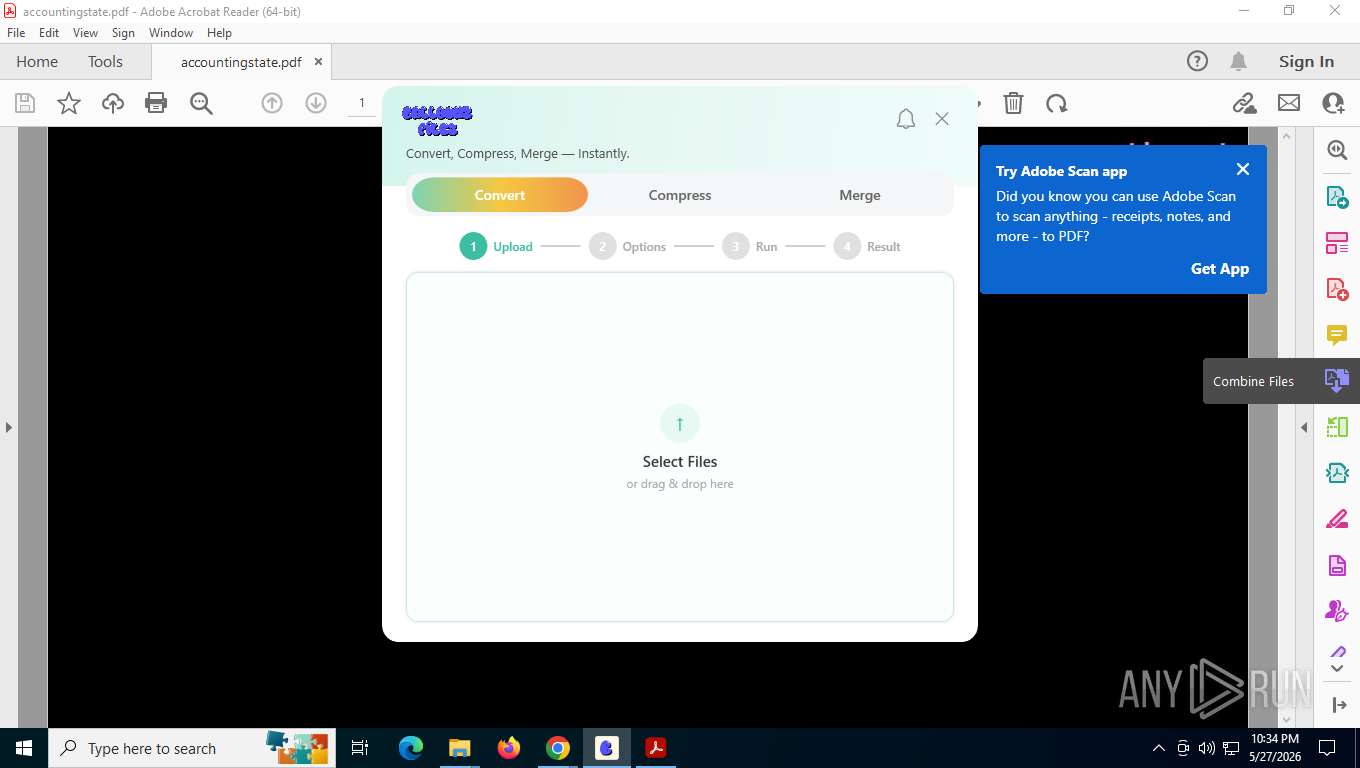Image resolution: width=1360 pixels, height=768 pixels.
Task: Bookmark the file with the star icon
Action: point(69,103)
